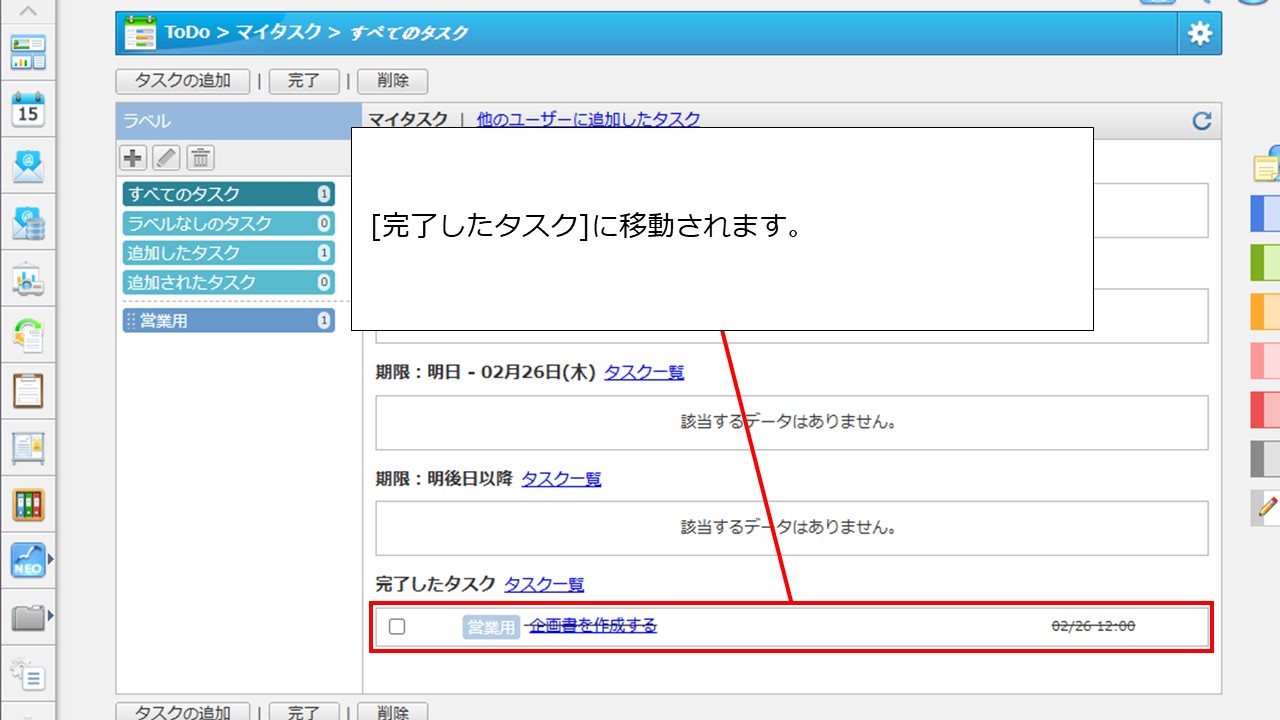Image resolution: width=1280 pixels, height=720 pixels.
Task: Open the clipboard icon in sidebar
Action: (28, 390)
